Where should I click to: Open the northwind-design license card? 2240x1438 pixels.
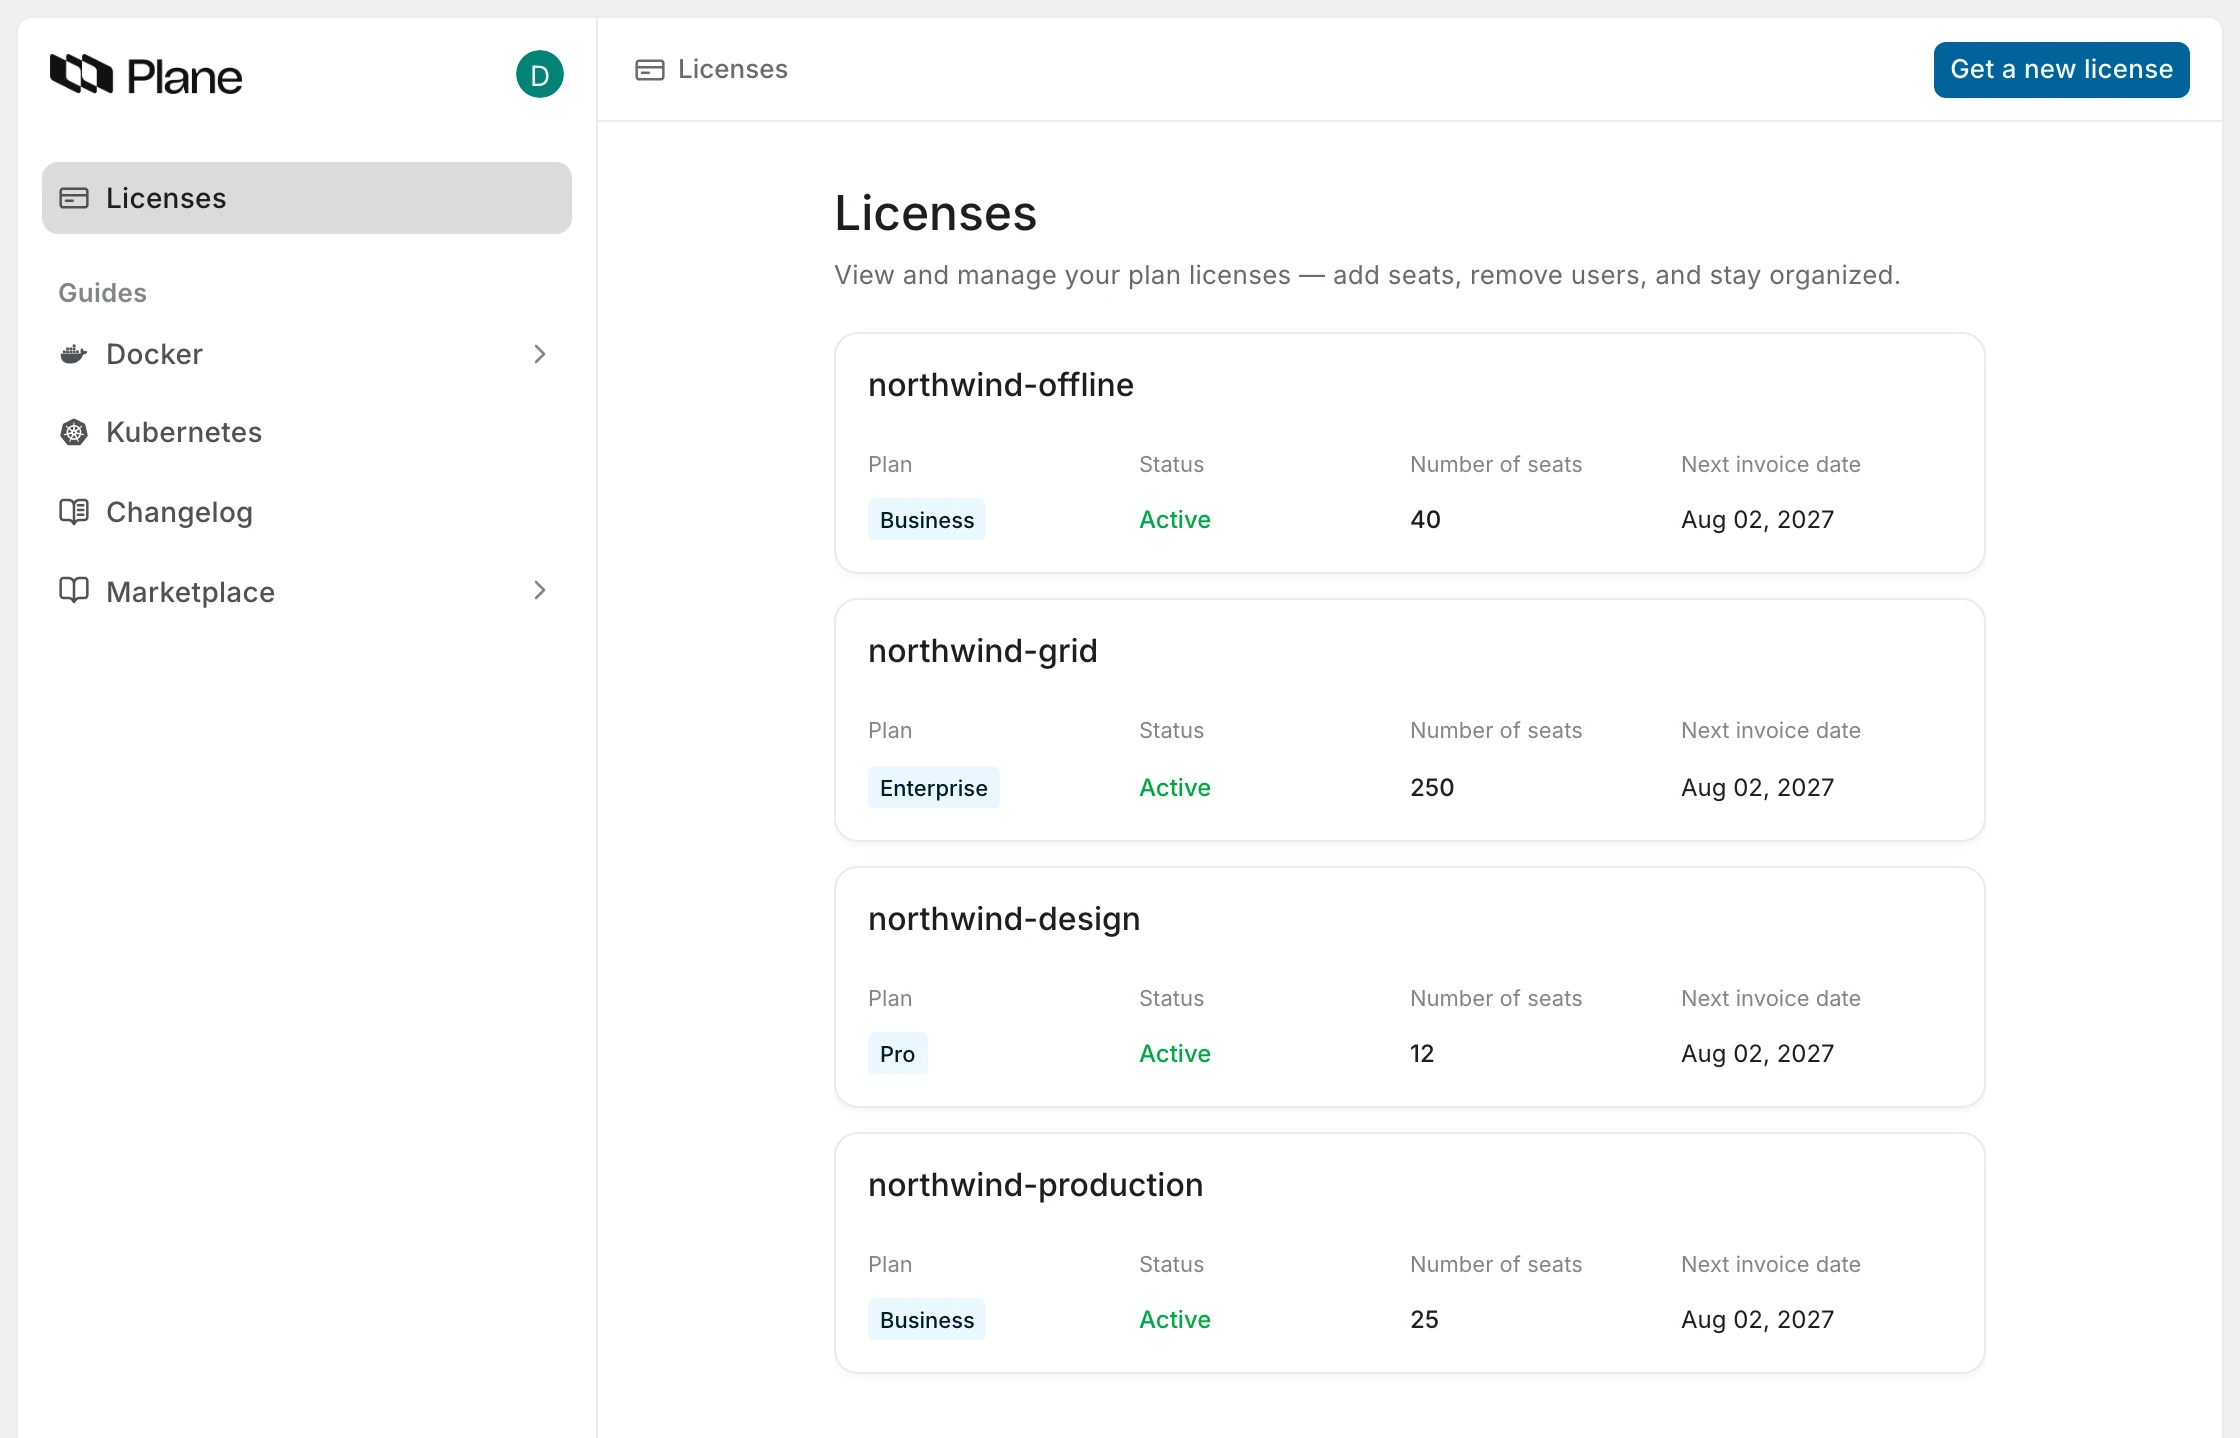point(1410,987)
